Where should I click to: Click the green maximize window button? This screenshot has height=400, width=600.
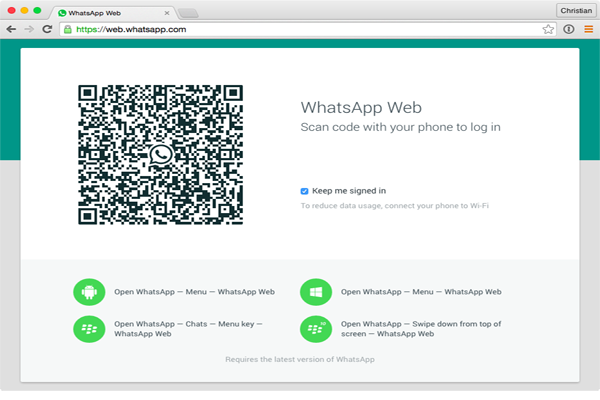(37, 10)
